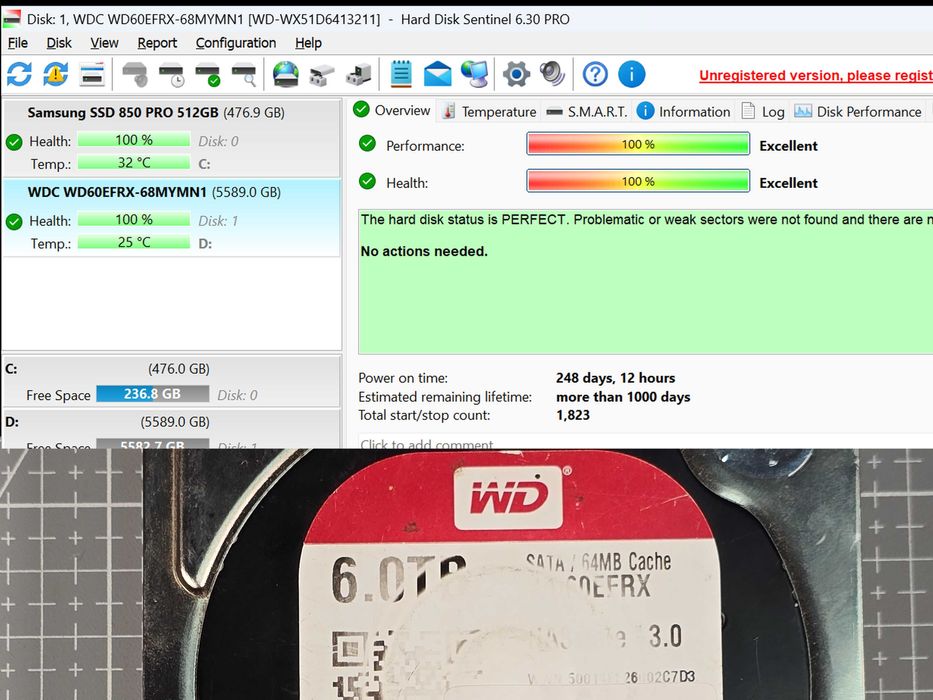Screen dimensions: 933x700
Task: Click green check next to Overview Health row
Action: click(x=367, y=181)
